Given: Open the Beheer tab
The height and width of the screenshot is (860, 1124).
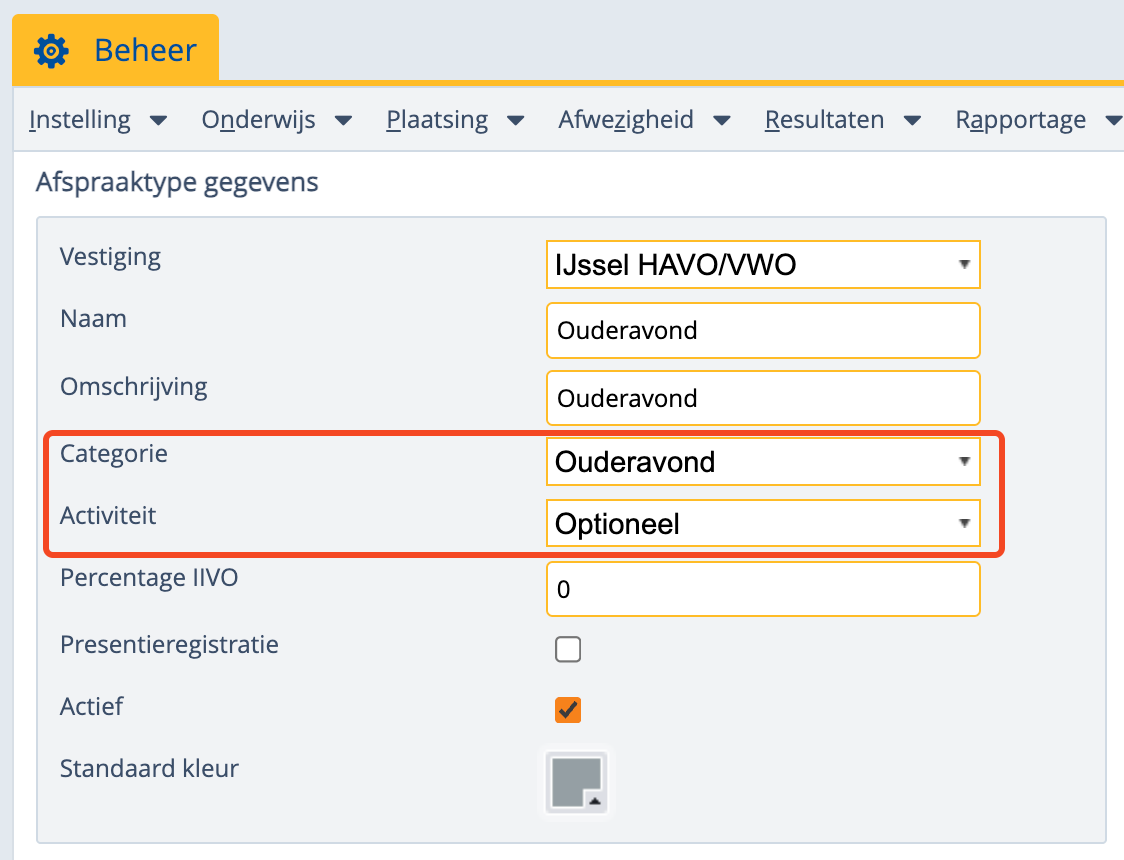Looking at the screenshot, I should 145,49.
